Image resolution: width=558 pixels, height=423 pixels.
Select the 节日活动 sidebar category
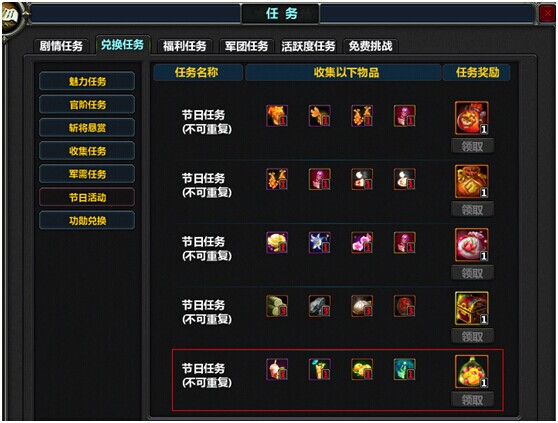pos(87,197)
